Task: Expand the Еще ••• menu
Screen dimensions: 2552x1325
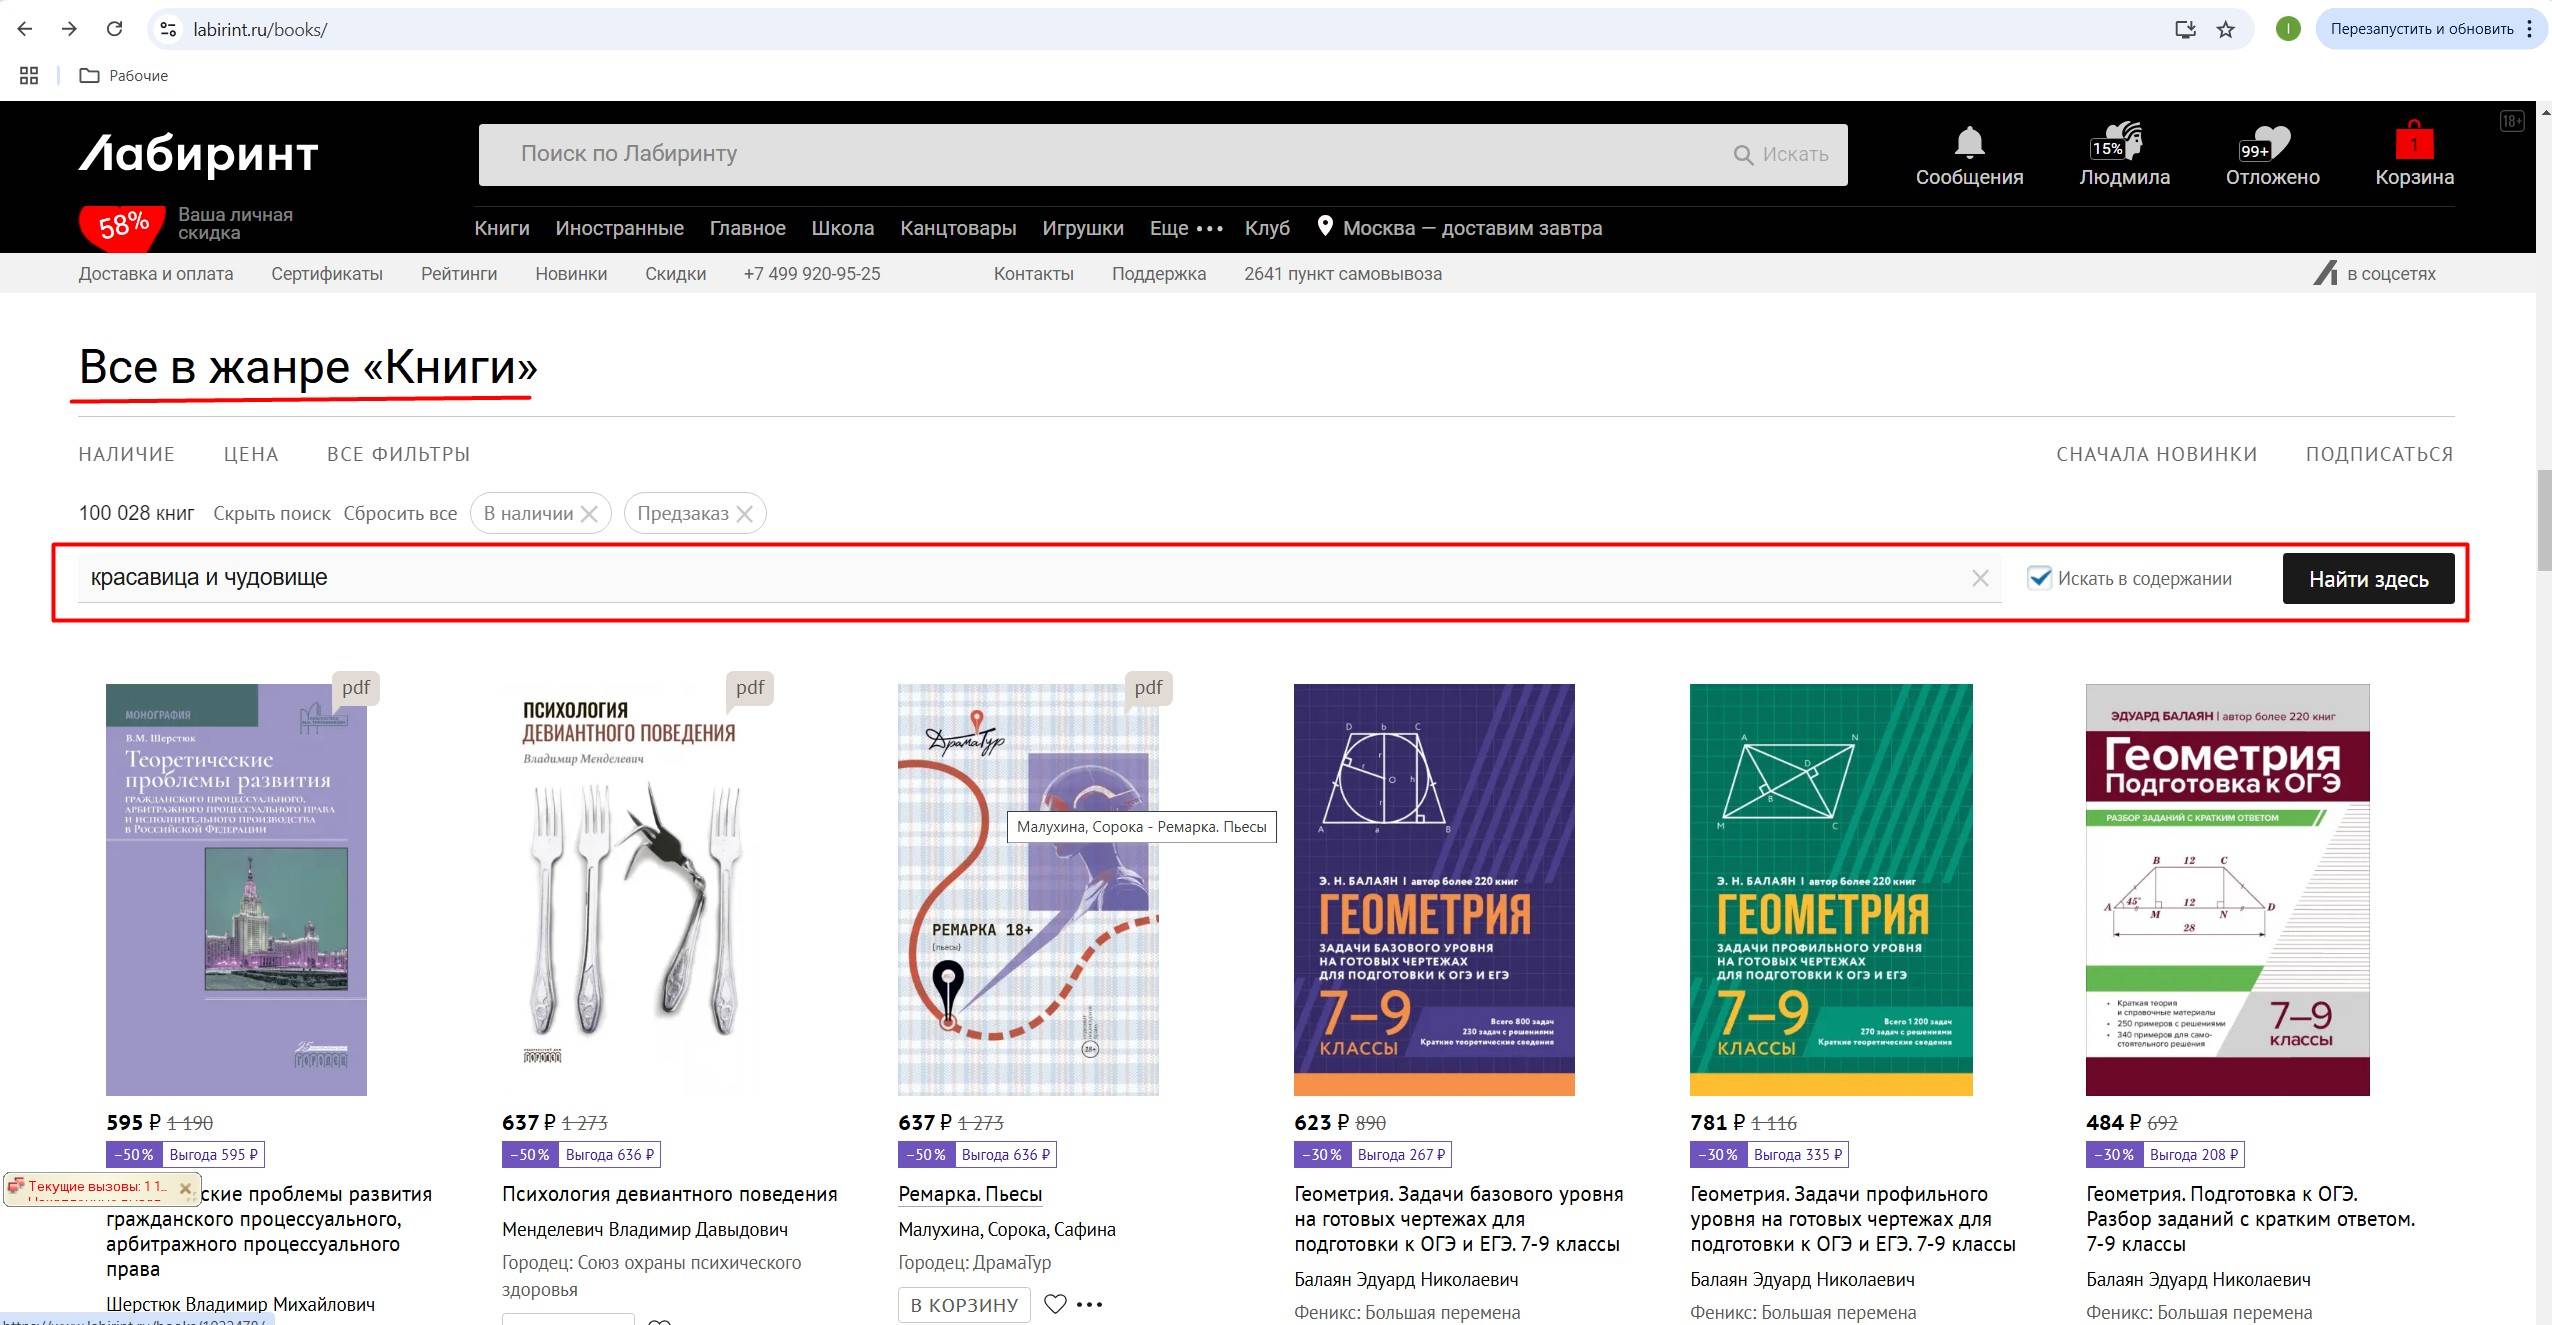Action: click(x=1186, y=228)
